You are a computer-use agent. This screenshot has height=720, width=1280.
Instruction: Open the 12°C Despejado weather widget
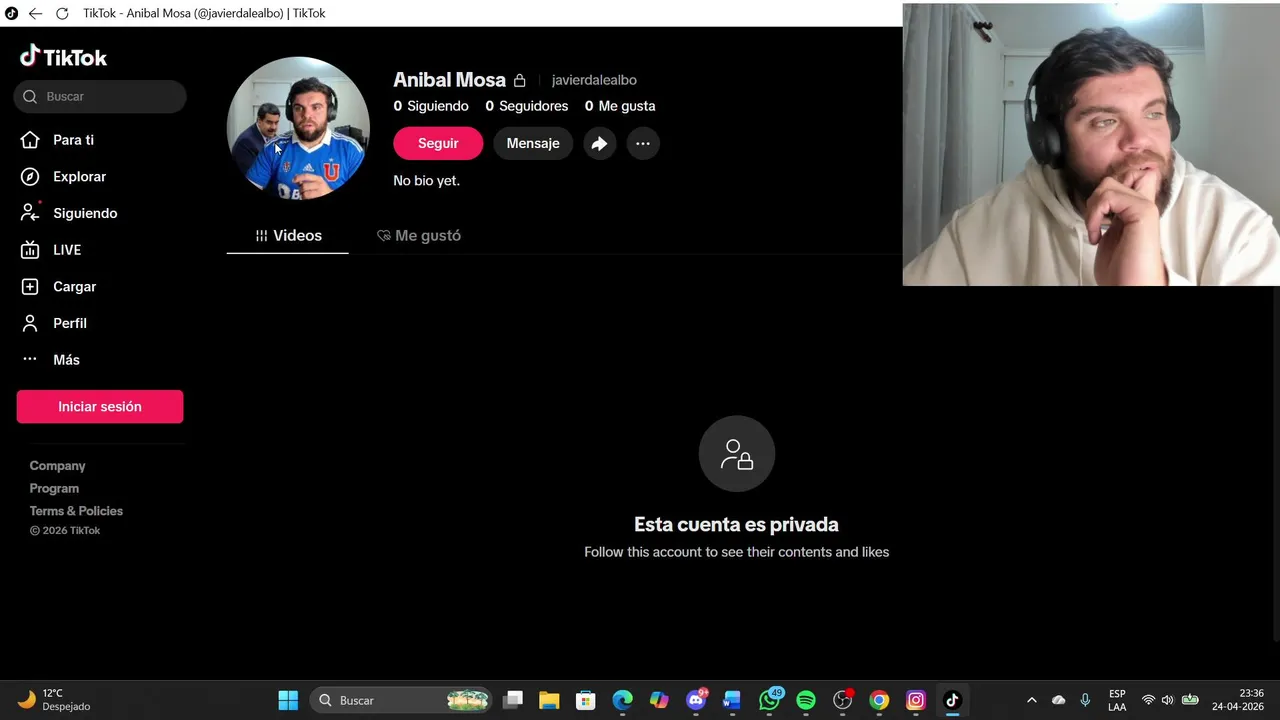coord(55,700)
